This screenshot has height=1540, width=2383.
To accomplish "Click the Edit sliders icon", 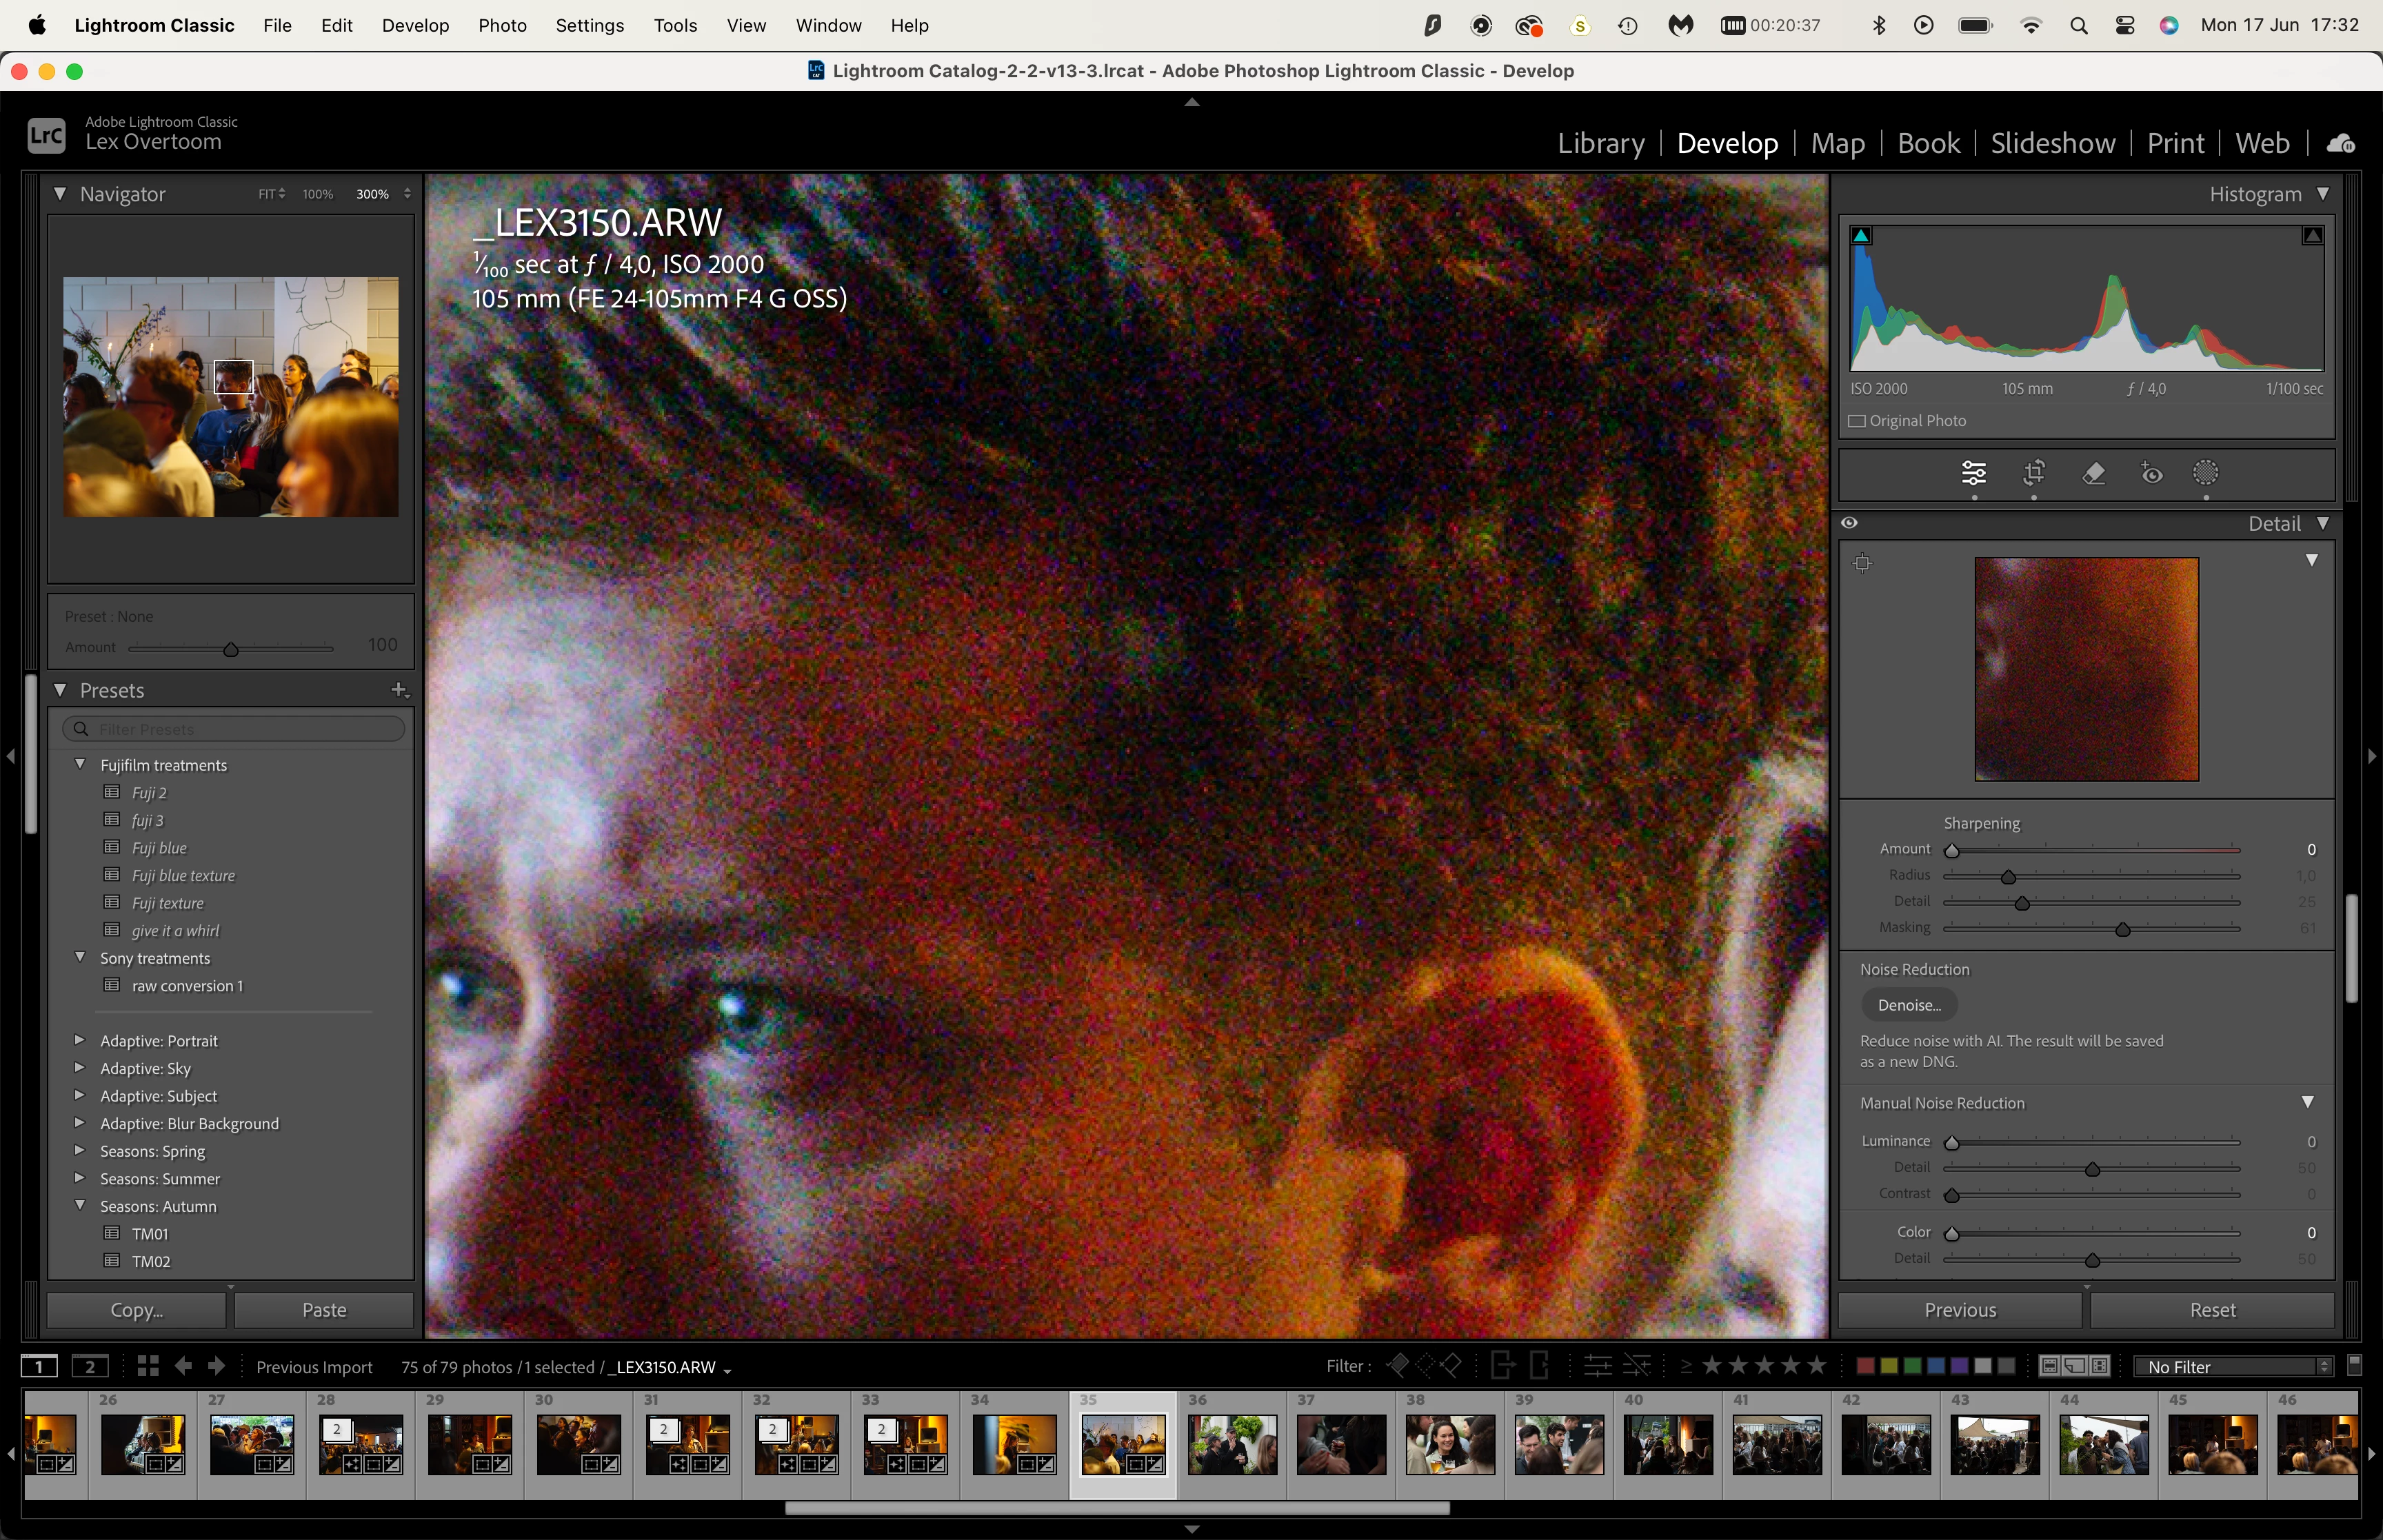I will [x=1974, y=473].
